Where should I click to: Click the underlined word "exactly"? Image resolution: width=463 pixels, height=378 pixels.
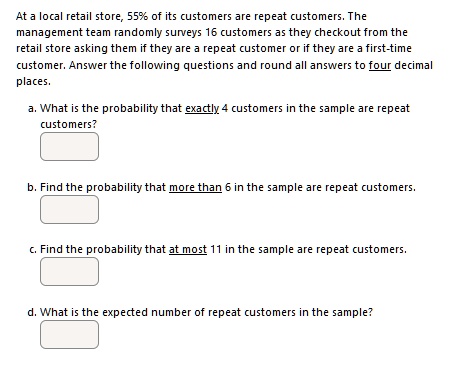(x=202, y=109)
